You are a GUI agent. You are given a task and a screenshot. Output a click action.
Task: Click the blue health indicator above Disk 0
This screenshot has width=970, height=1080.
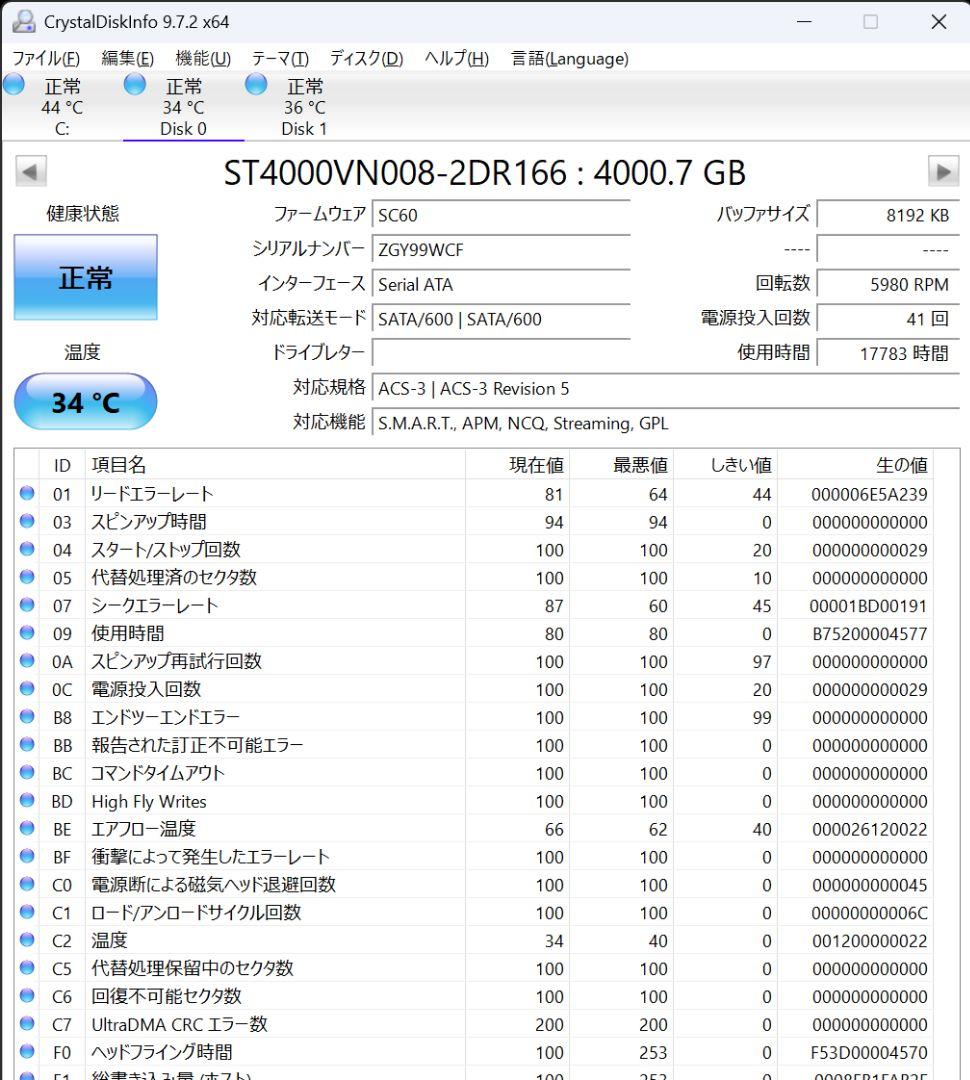pyautogui.click(x=134, y=85)
